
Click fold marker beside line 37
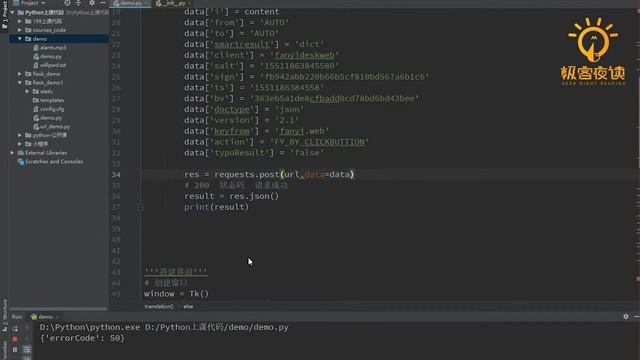[x=140, y=207]
